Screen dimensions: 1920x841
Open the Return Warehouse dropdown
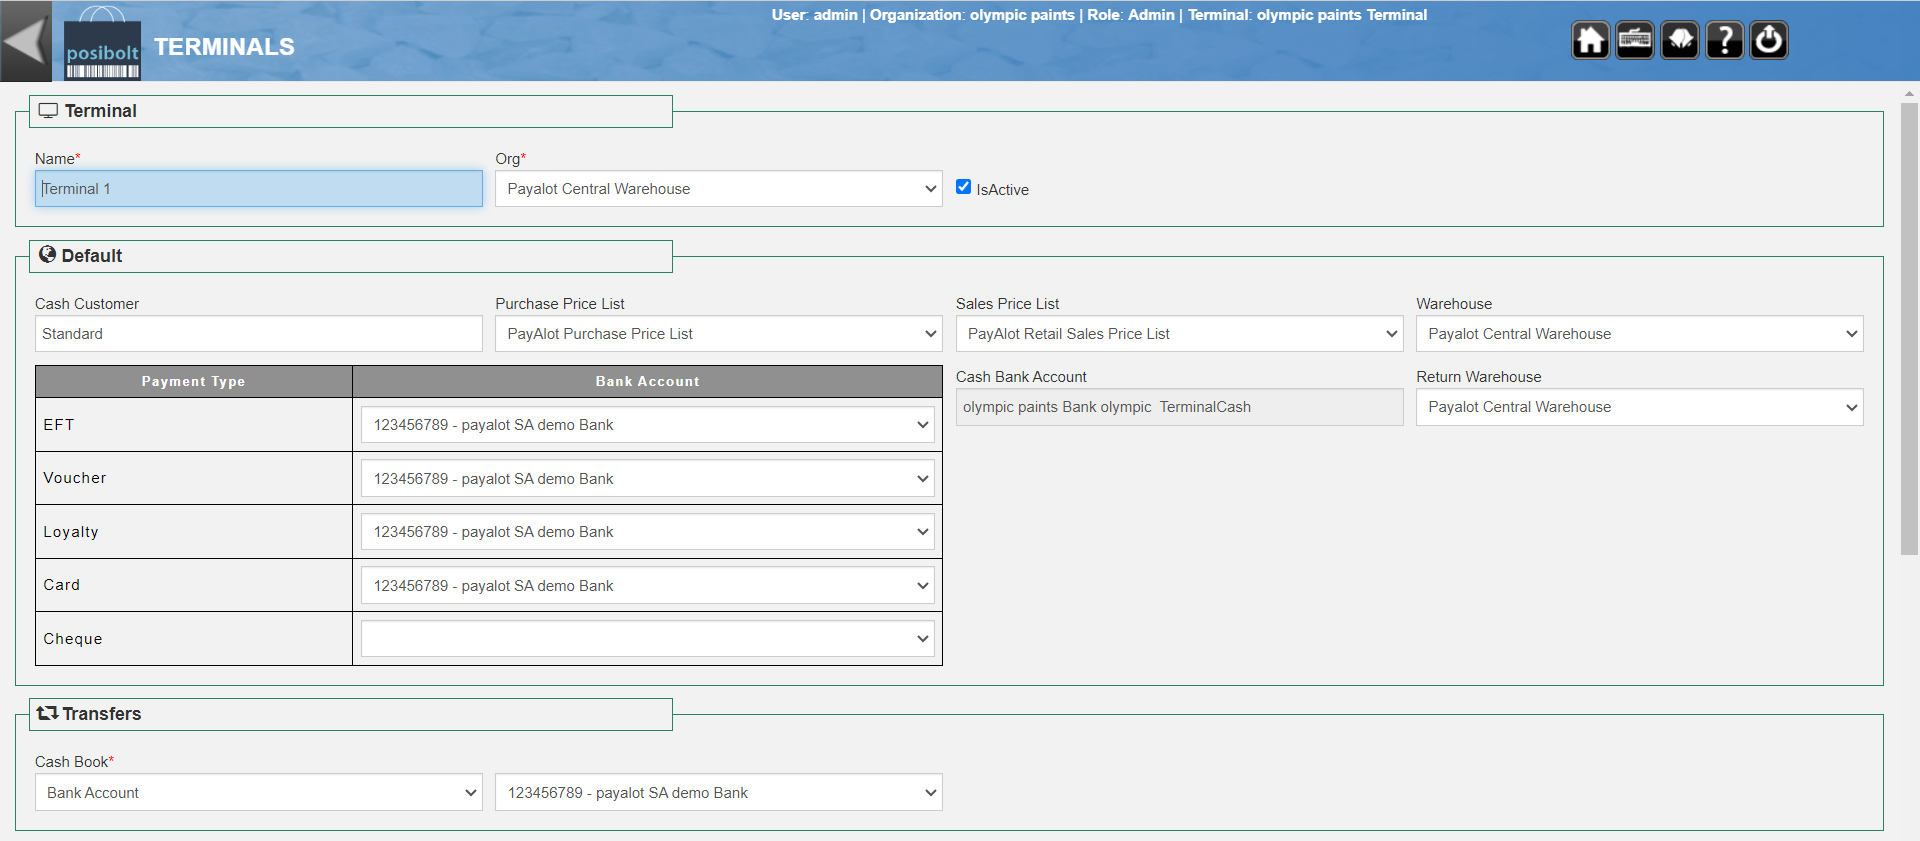point(1640,407)
